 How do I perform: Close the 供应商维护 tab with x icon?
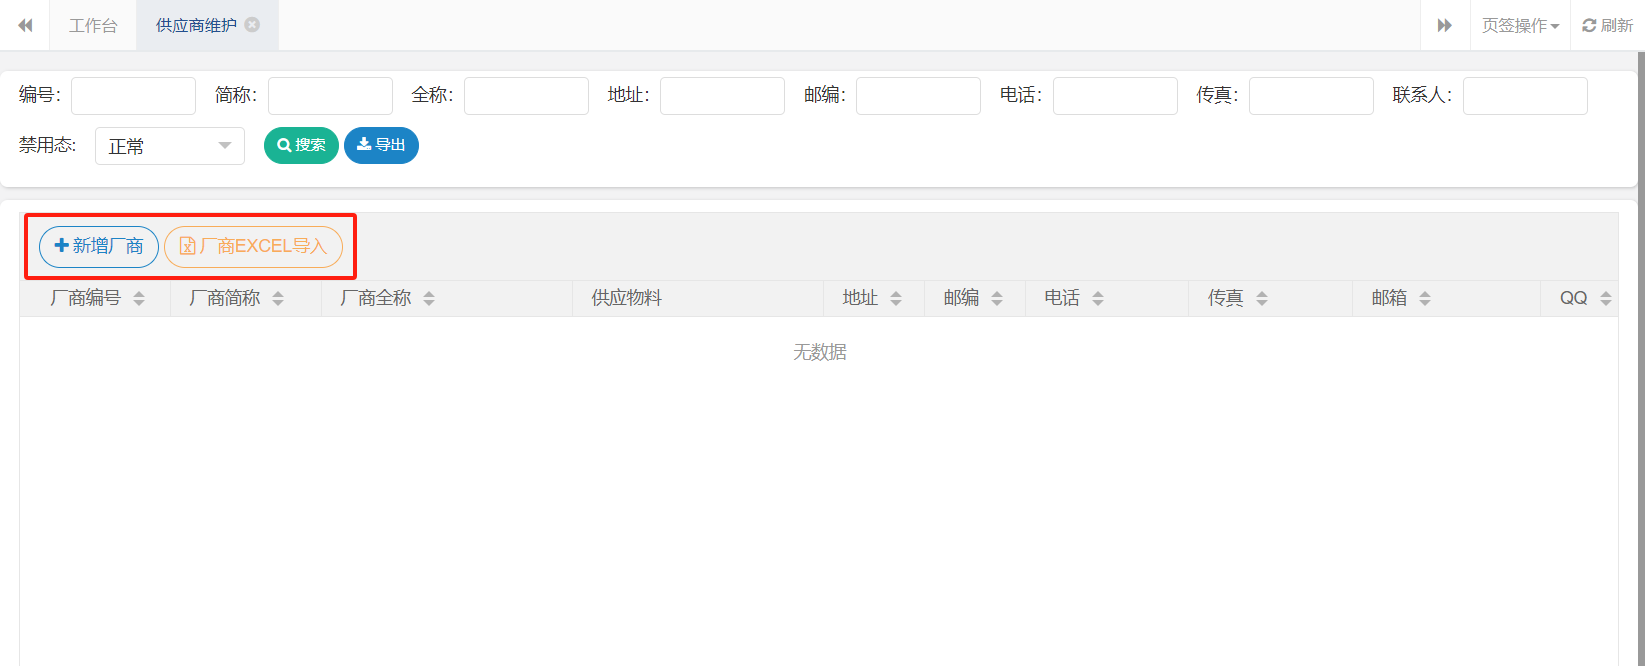tap(252, 25)
